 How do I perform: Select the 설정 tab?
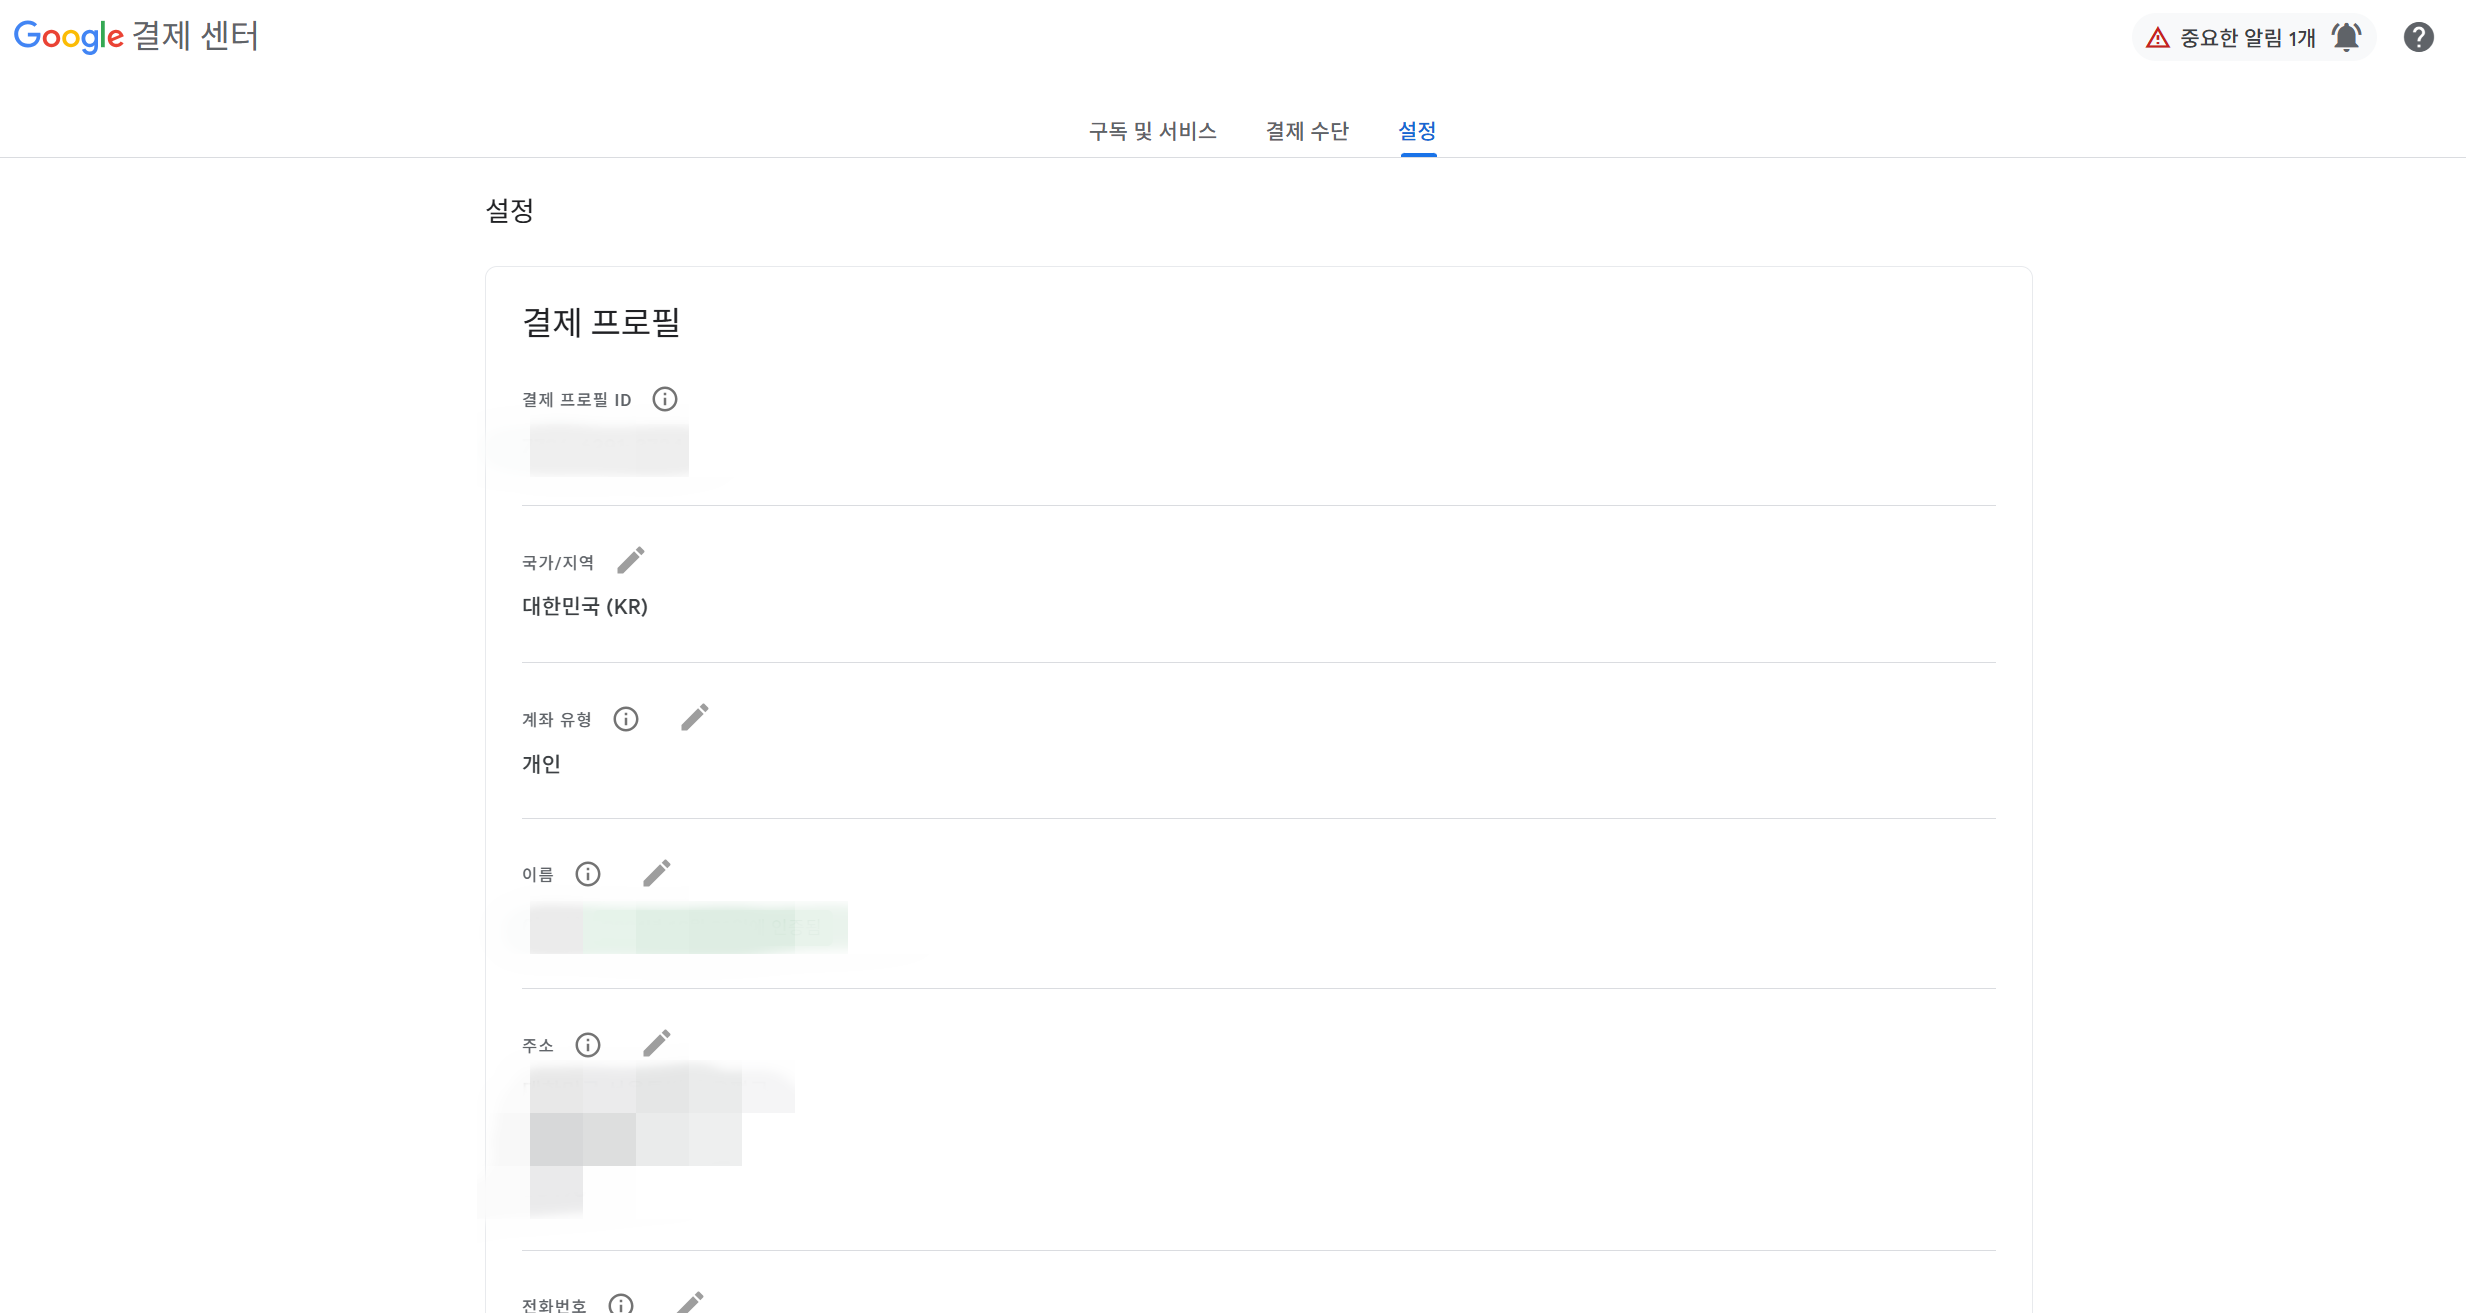[1417, 131]
